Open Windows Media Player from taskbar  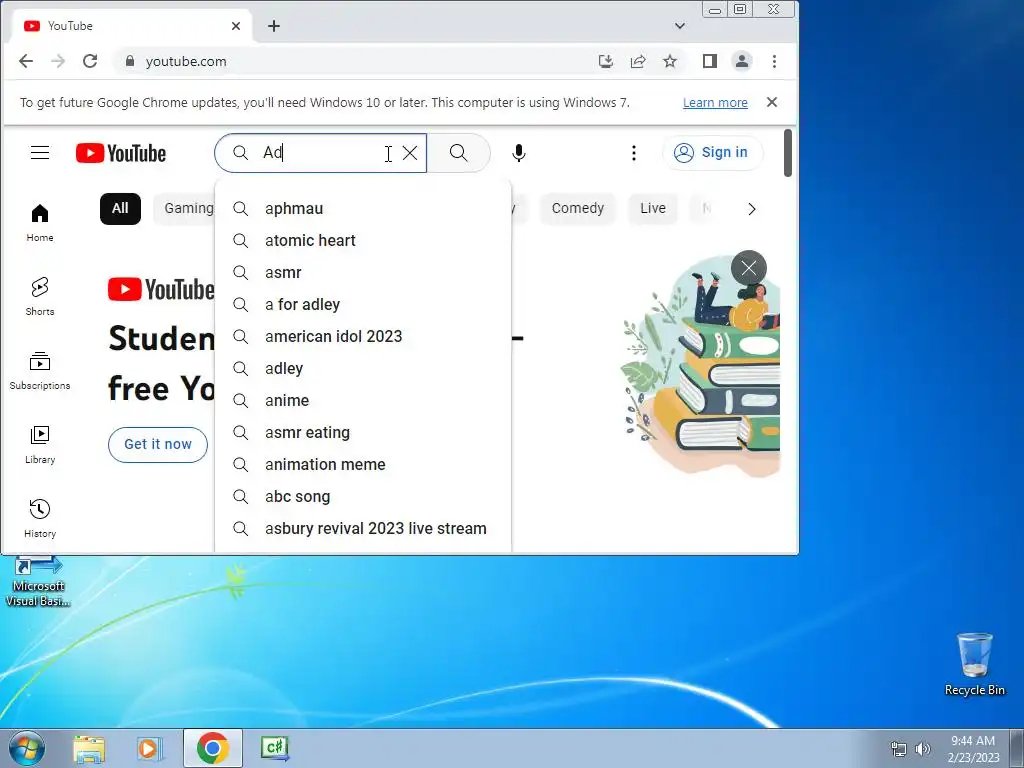tap(150, 748)
